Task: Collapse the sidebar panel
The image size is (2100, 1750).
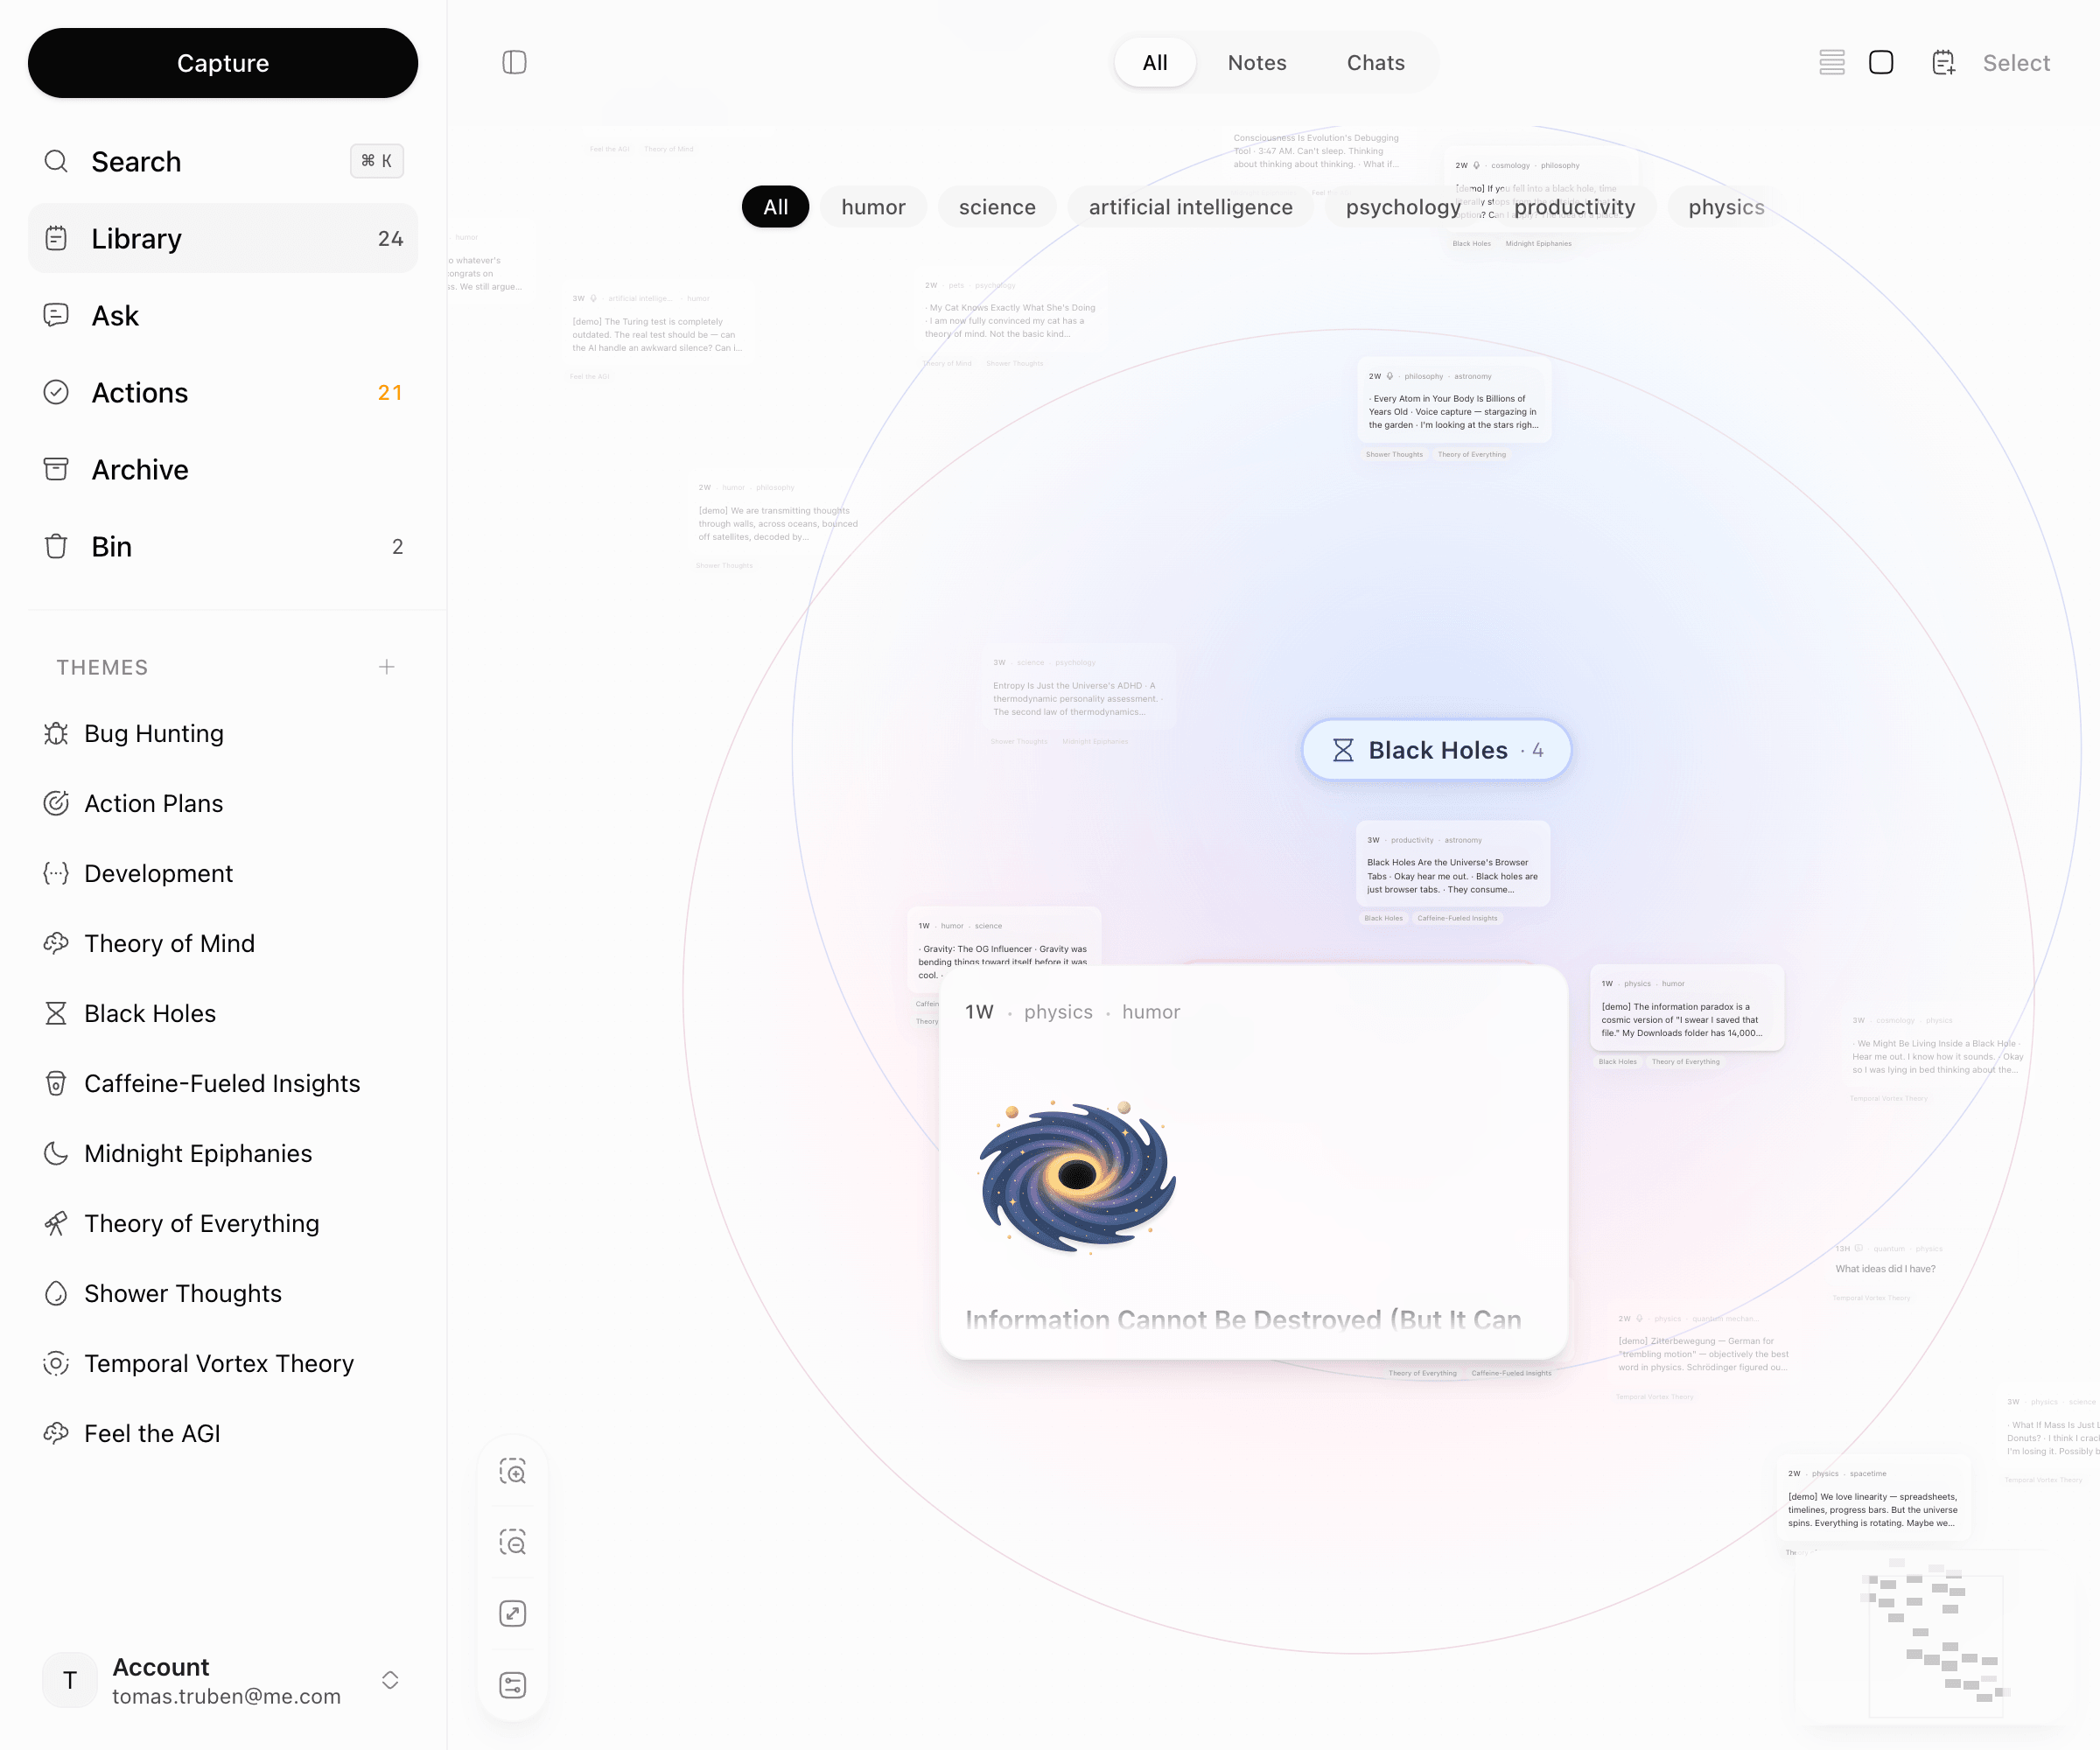Action: [513, 62]
